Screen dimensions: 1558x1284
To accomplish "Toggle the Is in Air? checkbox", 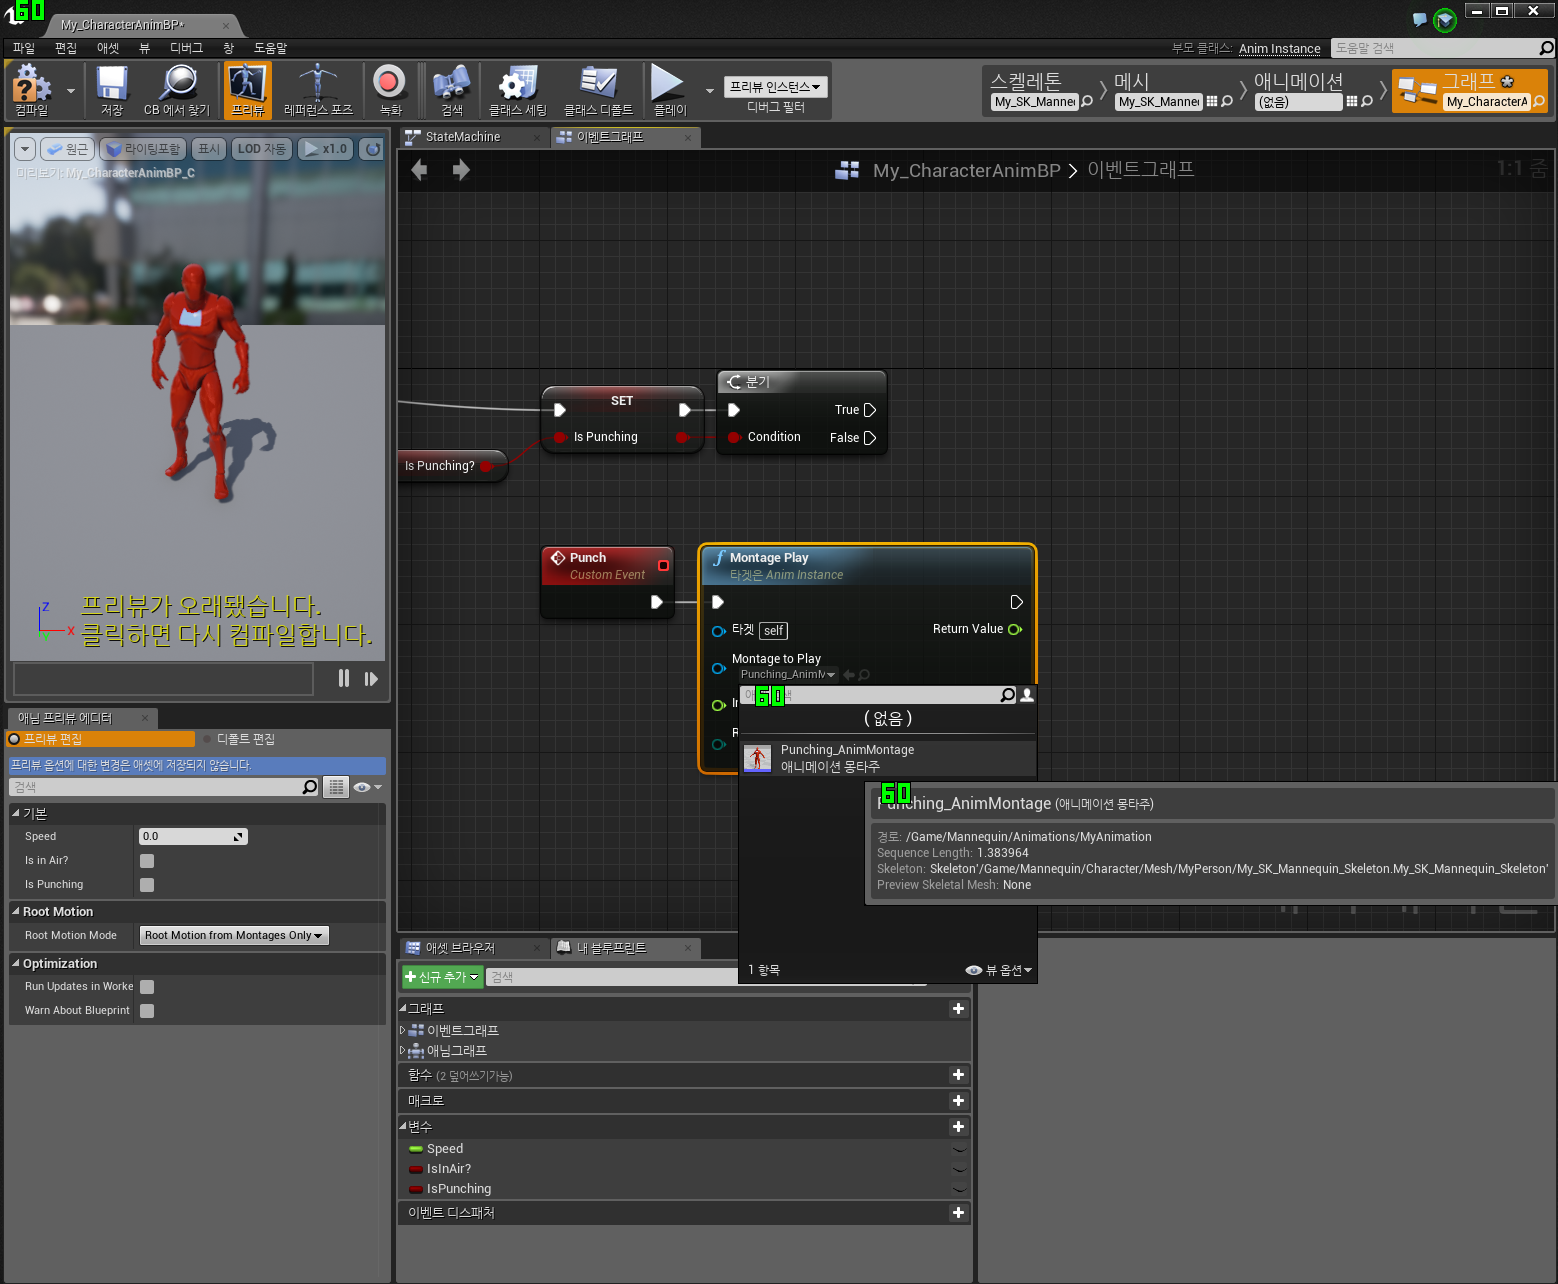I will click(x=147, y=860).
